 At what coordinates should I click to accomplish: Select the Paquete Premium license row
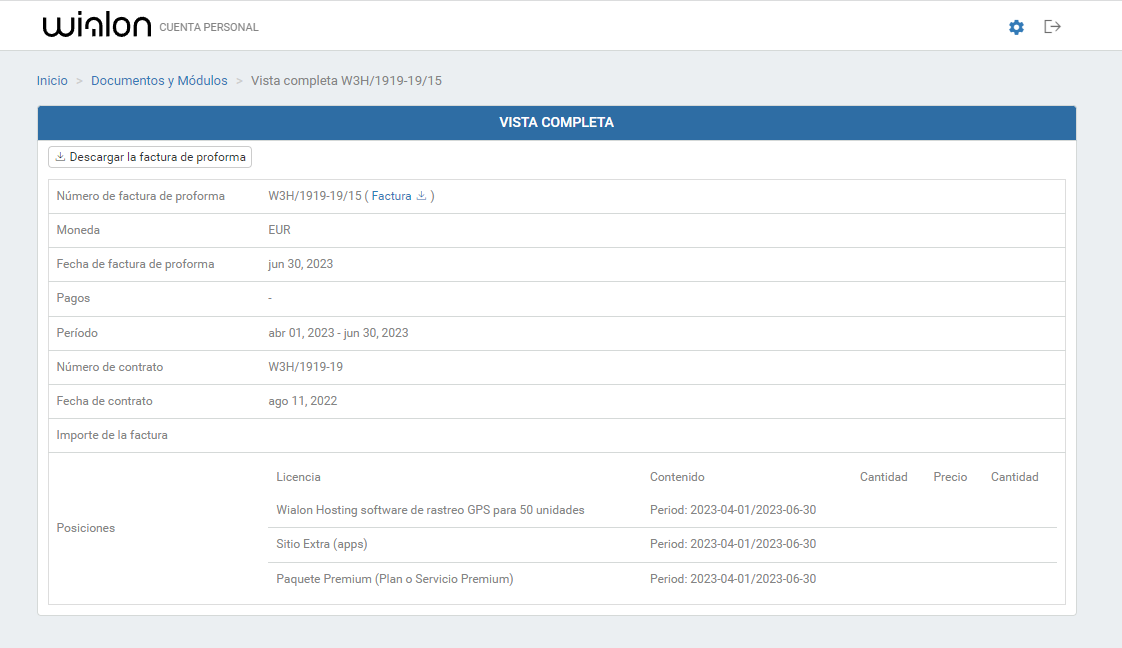(x=394, y=578)
